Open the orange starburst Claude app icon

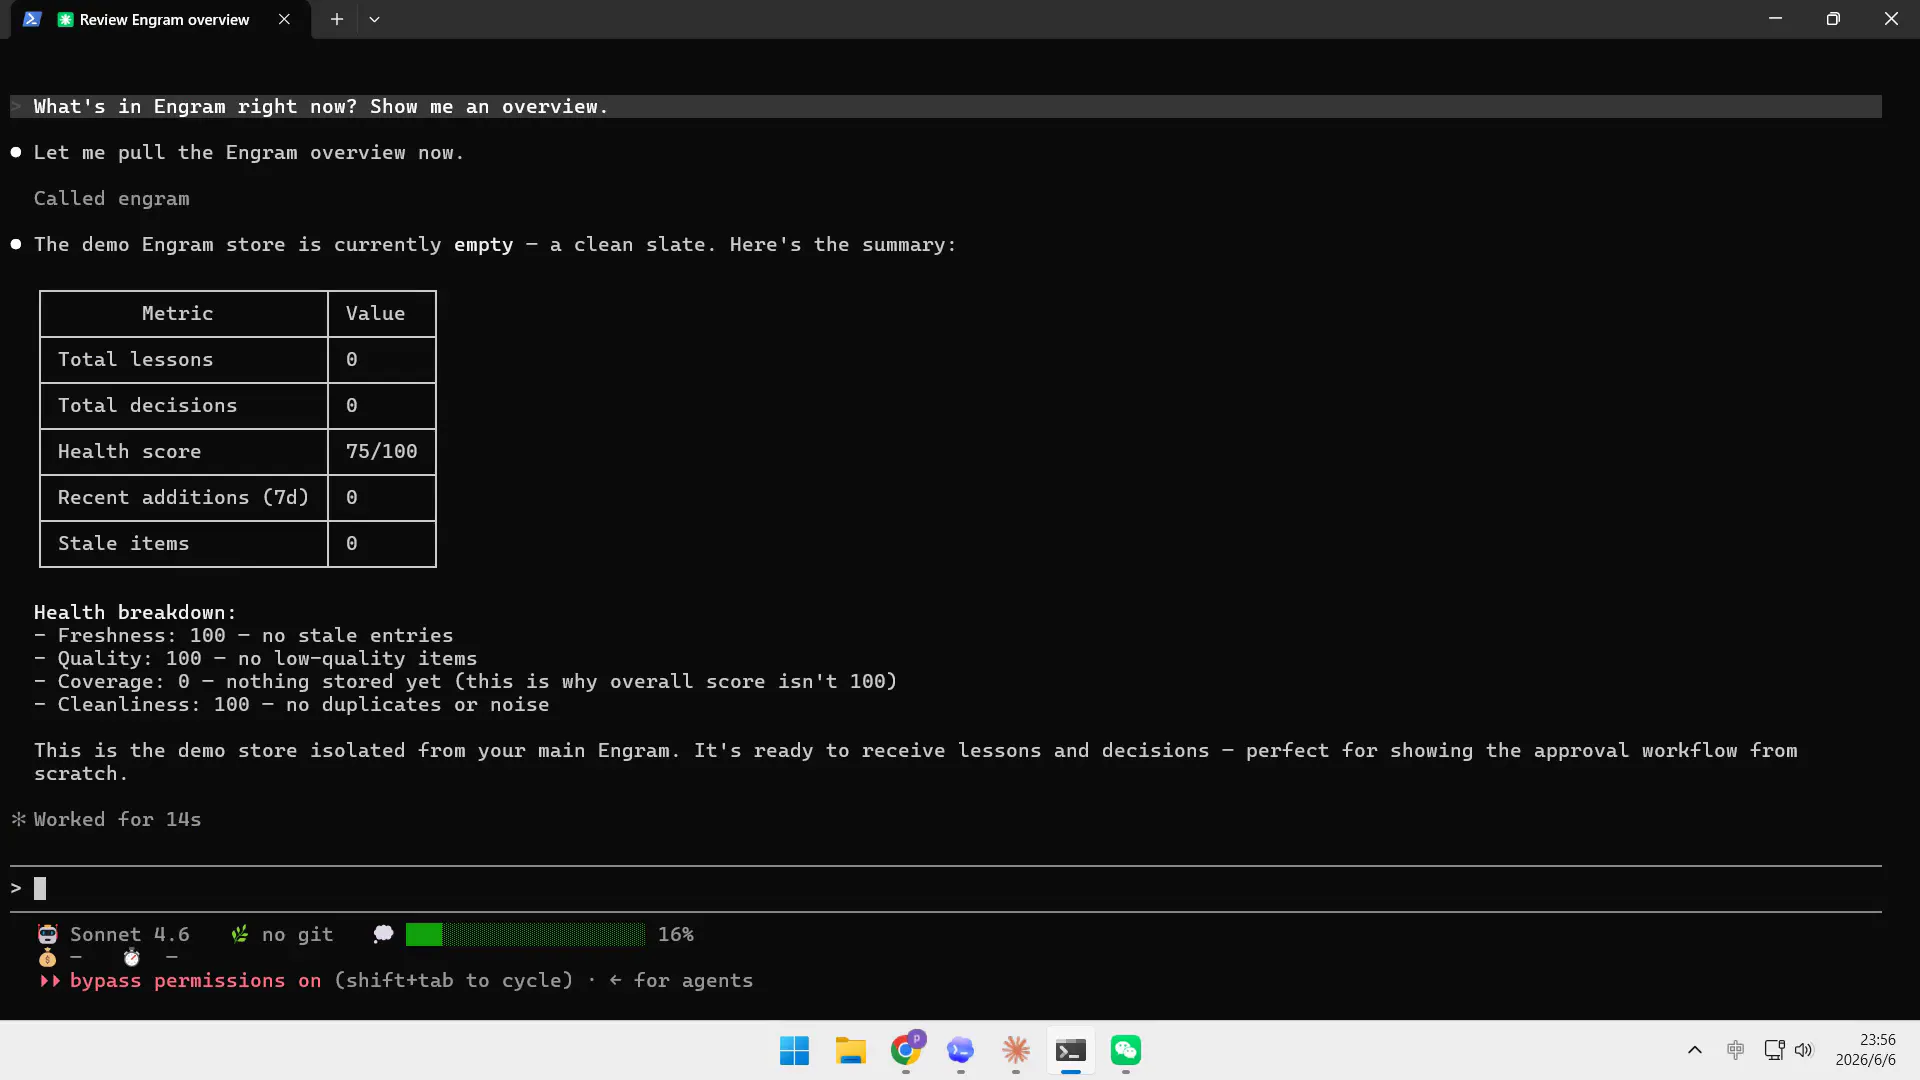(x=1016, y=1050)
